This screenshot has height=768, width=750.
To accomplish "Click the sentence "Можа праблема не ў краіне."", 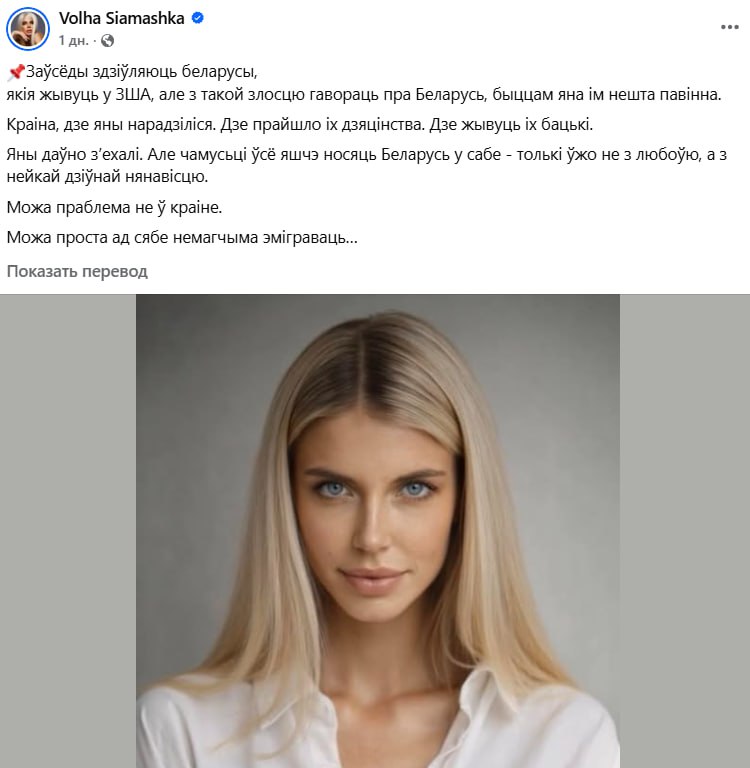I will pyautogui.click(x=115, y=208).
